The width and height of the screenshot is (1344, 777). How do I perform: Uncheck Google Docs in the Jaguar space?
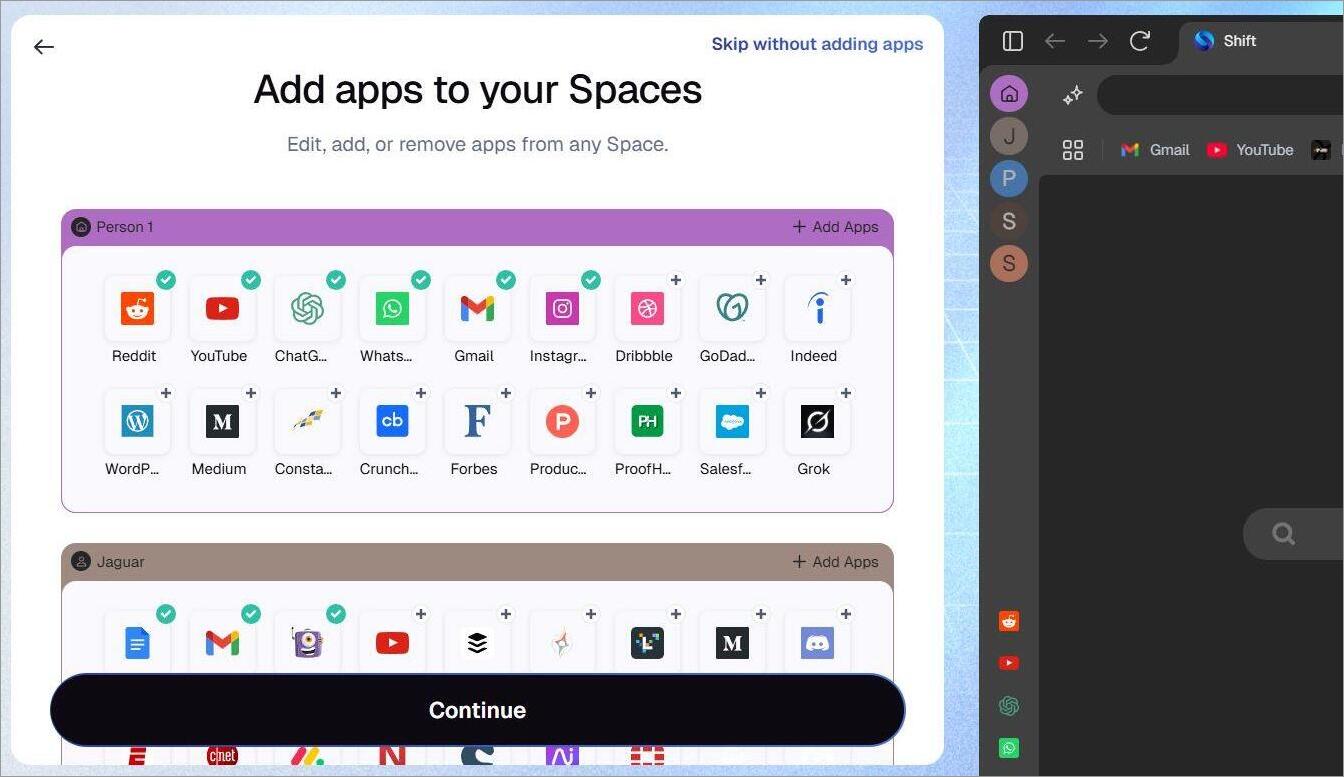point(166,614)
